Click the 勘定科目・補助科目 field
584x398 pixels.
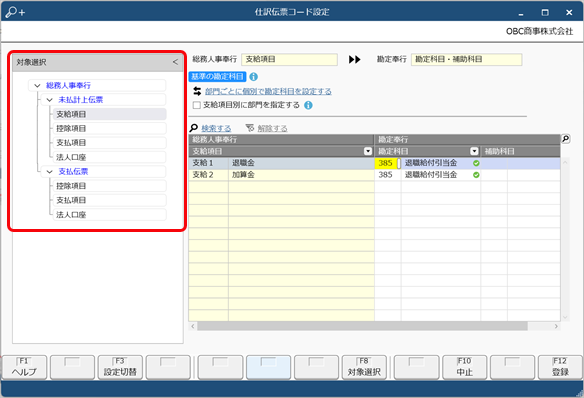click(x=466, y=59)
